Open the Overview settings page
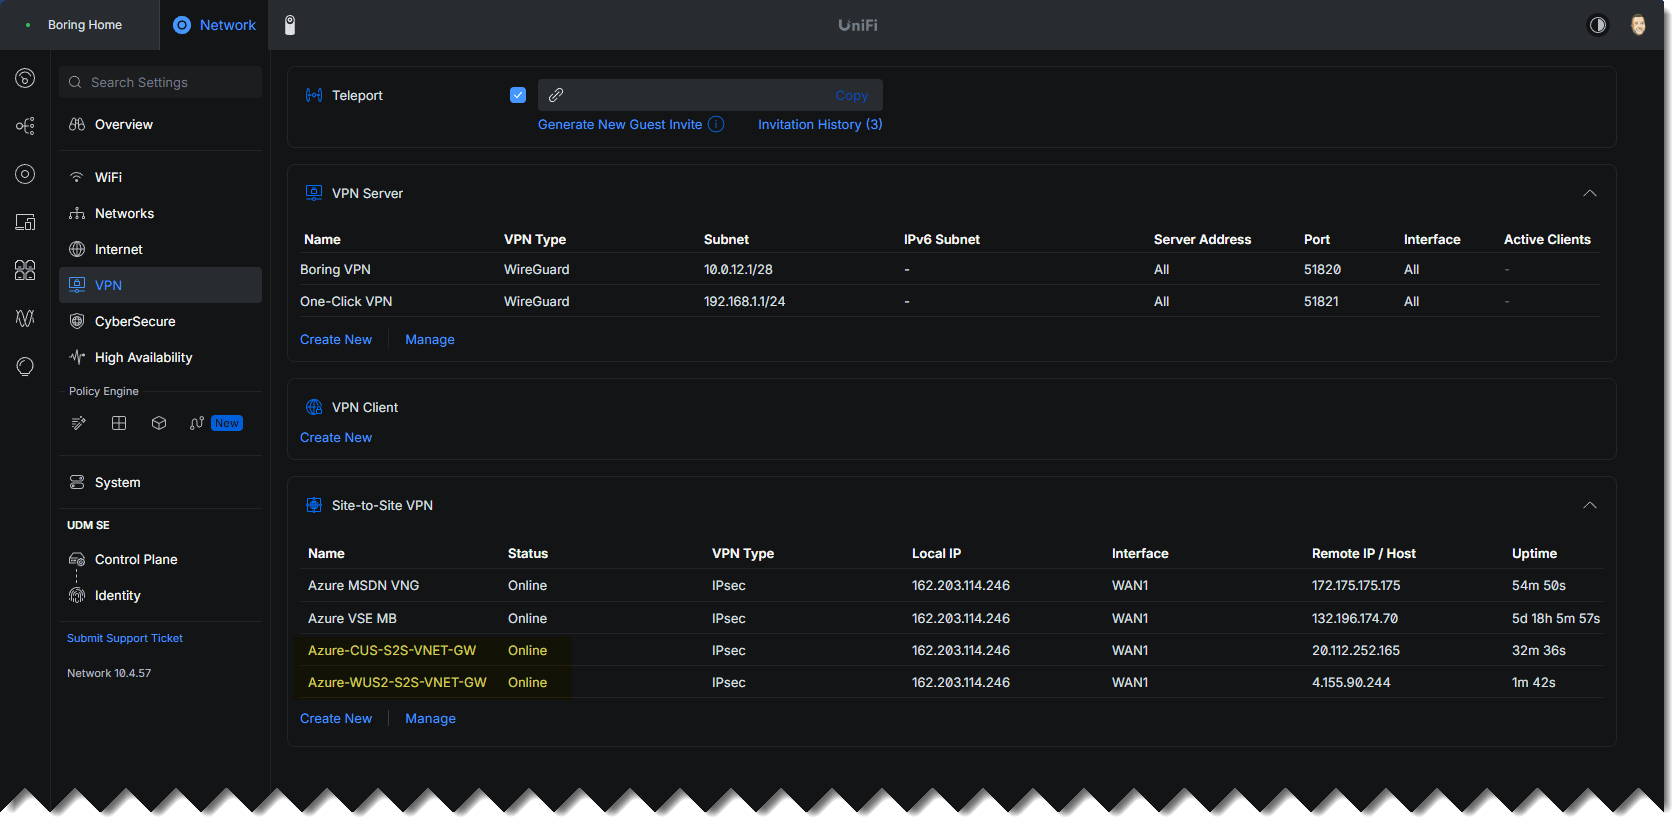Viewport: 1679px width, 828px height. pos(160,124)
